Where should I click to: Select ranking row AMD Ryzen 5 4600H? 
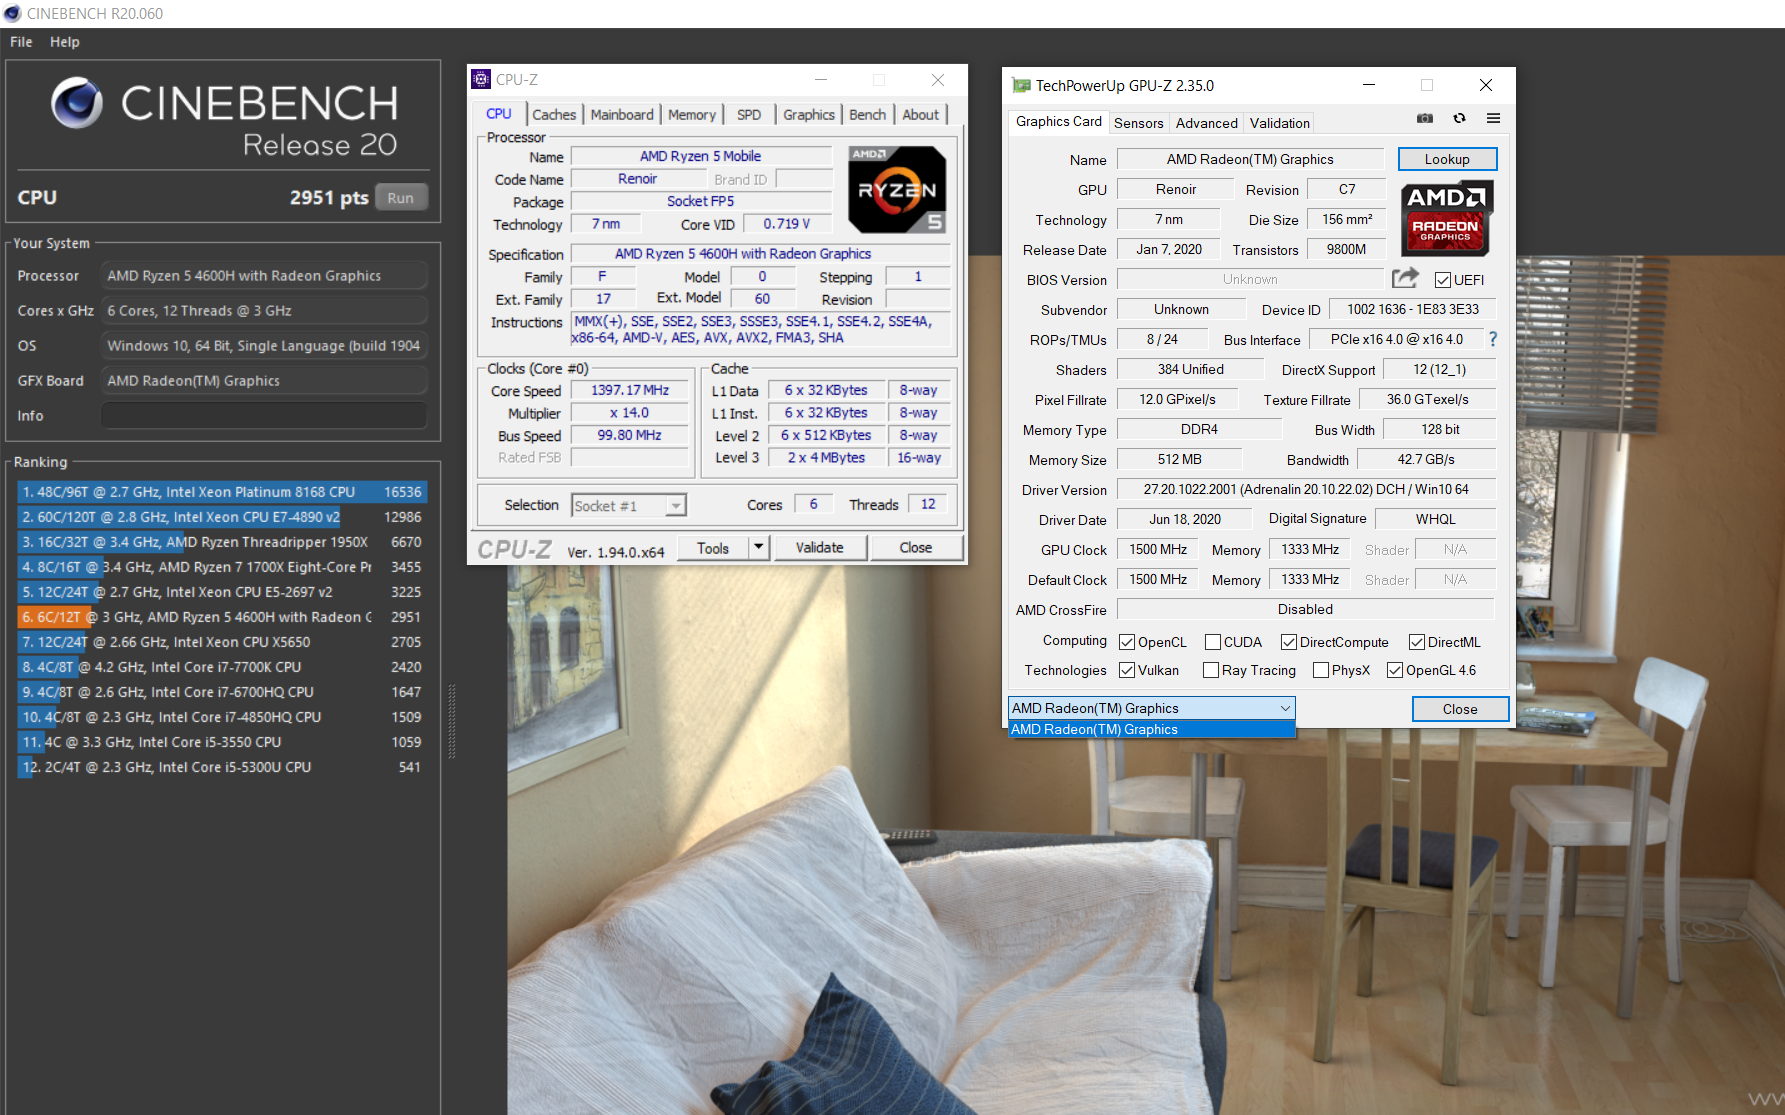pyautogui.click(x=222, y=617)
